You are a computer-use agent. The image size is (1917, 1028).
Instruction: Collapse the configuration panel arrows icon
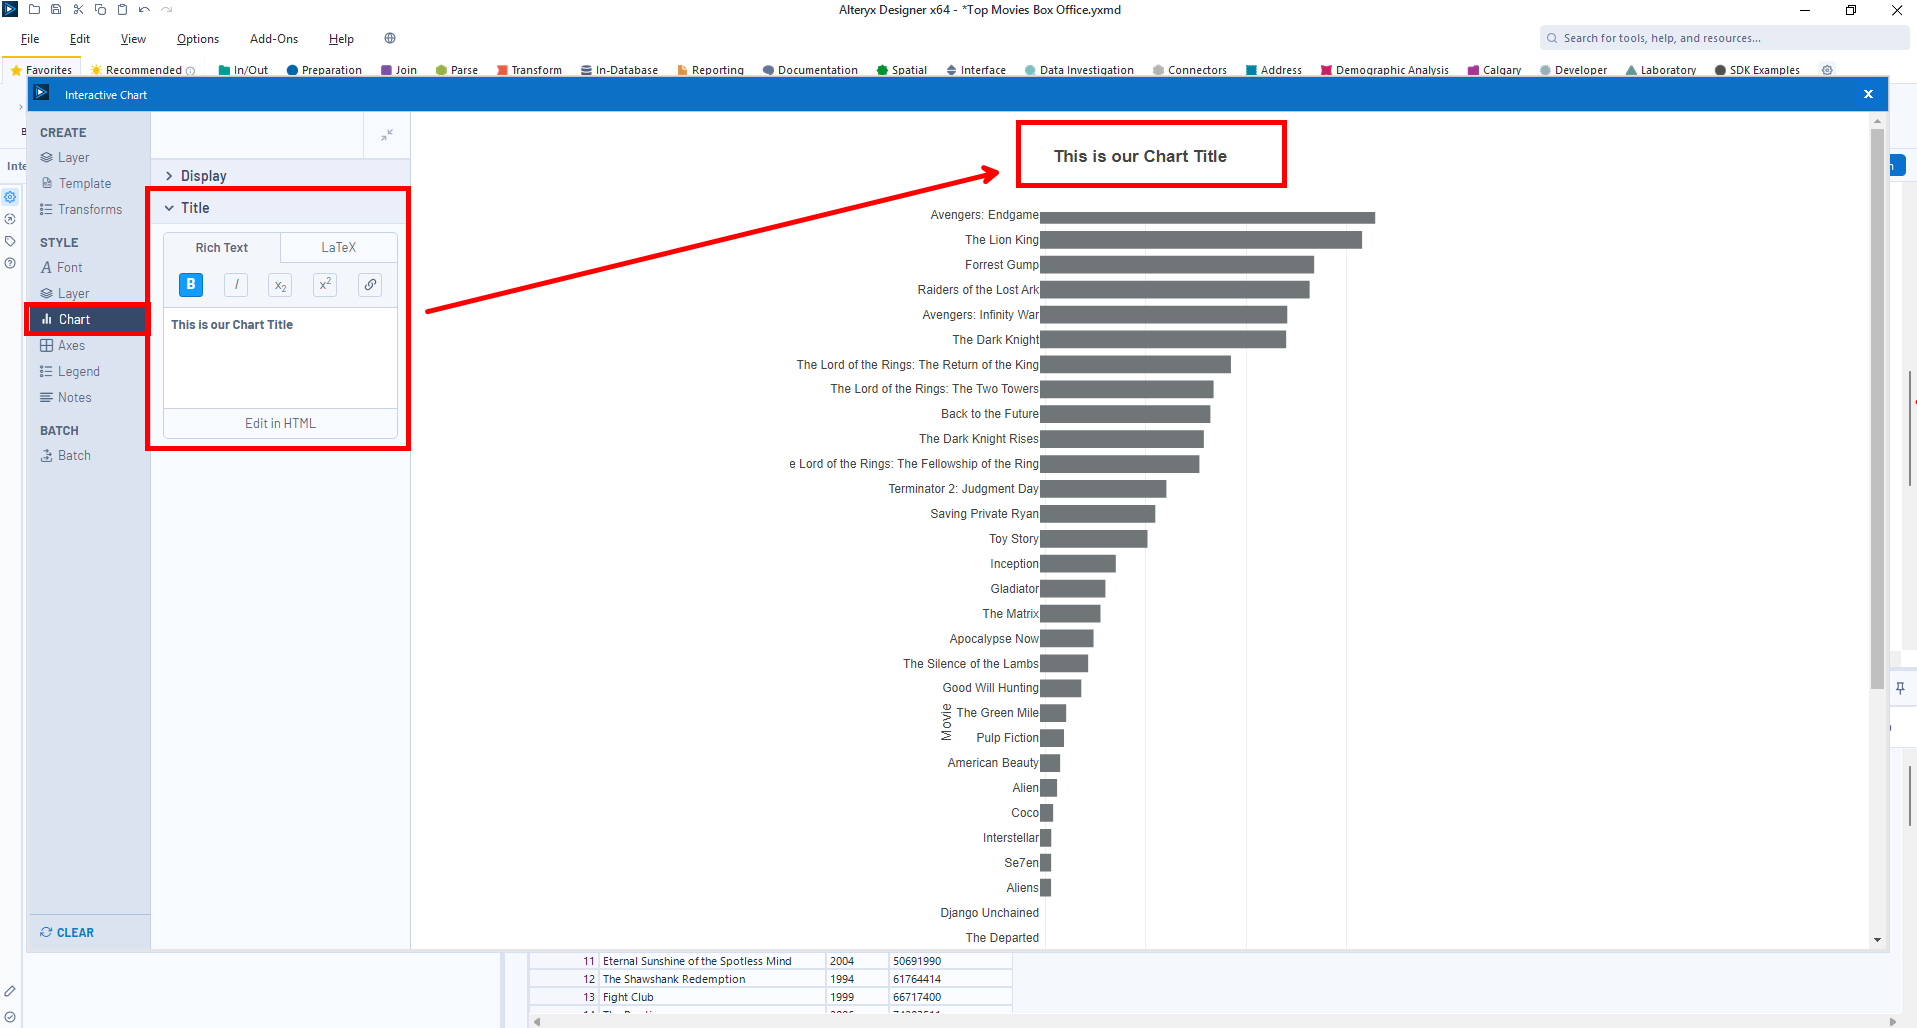pyautogui.click(x=387, y=135)
